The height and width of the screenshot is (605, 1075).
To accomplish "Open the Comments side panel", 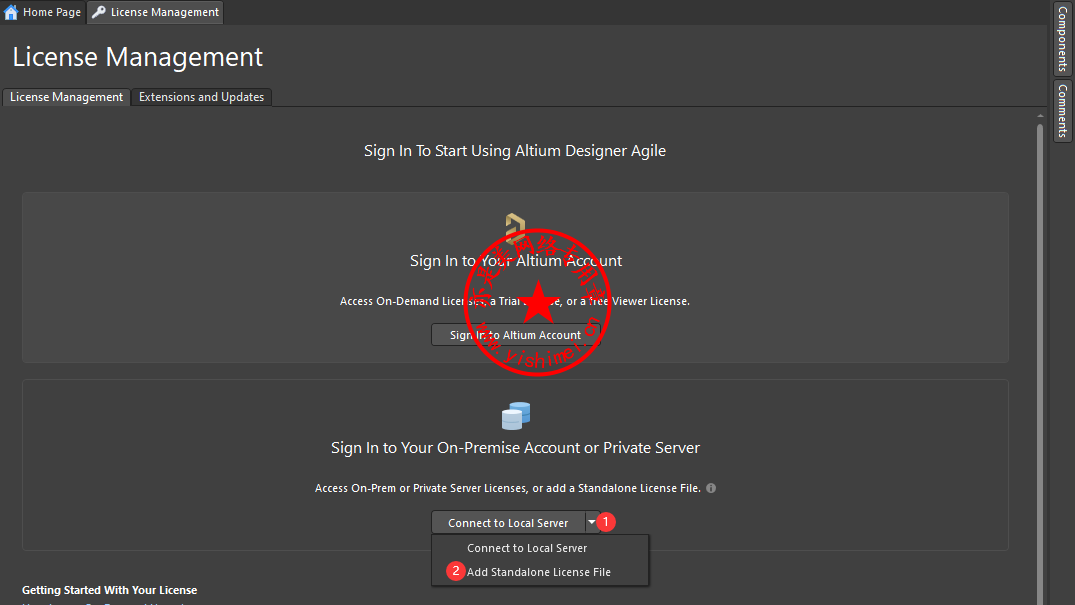I will (1062, 110).
